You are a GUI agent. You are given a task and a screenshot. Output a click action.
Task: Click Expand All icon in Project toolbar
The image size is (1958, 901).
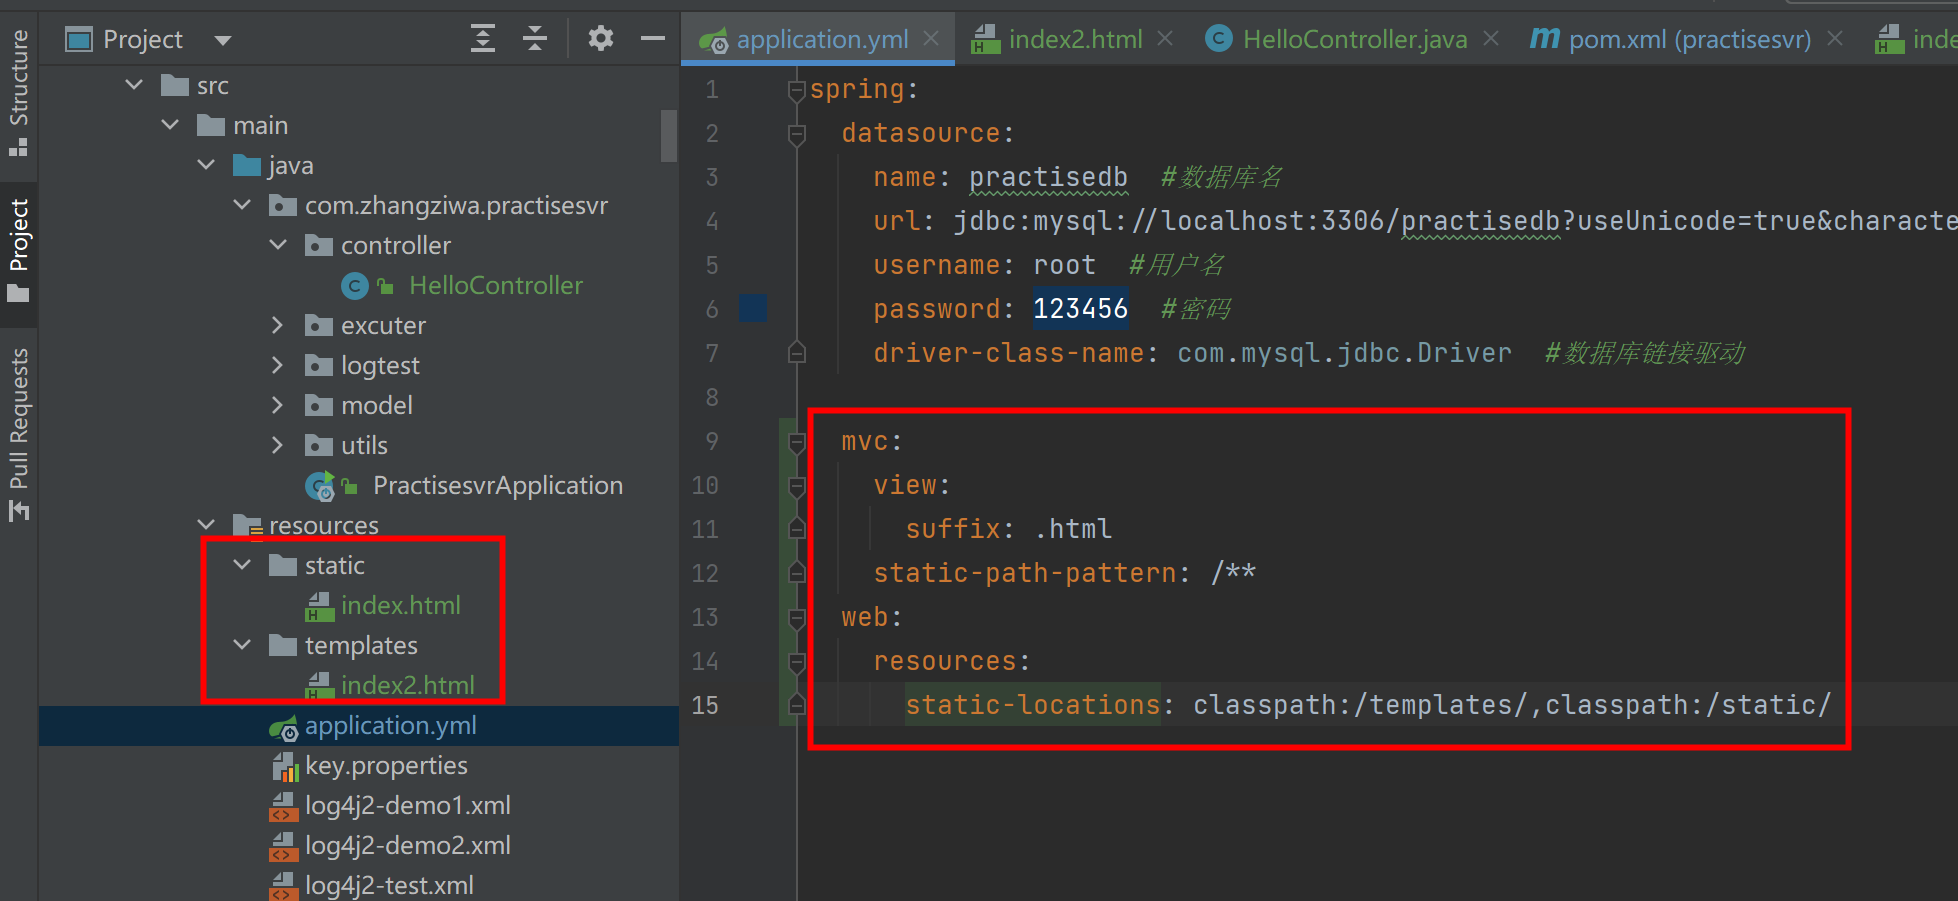click(x=483, y=39)
